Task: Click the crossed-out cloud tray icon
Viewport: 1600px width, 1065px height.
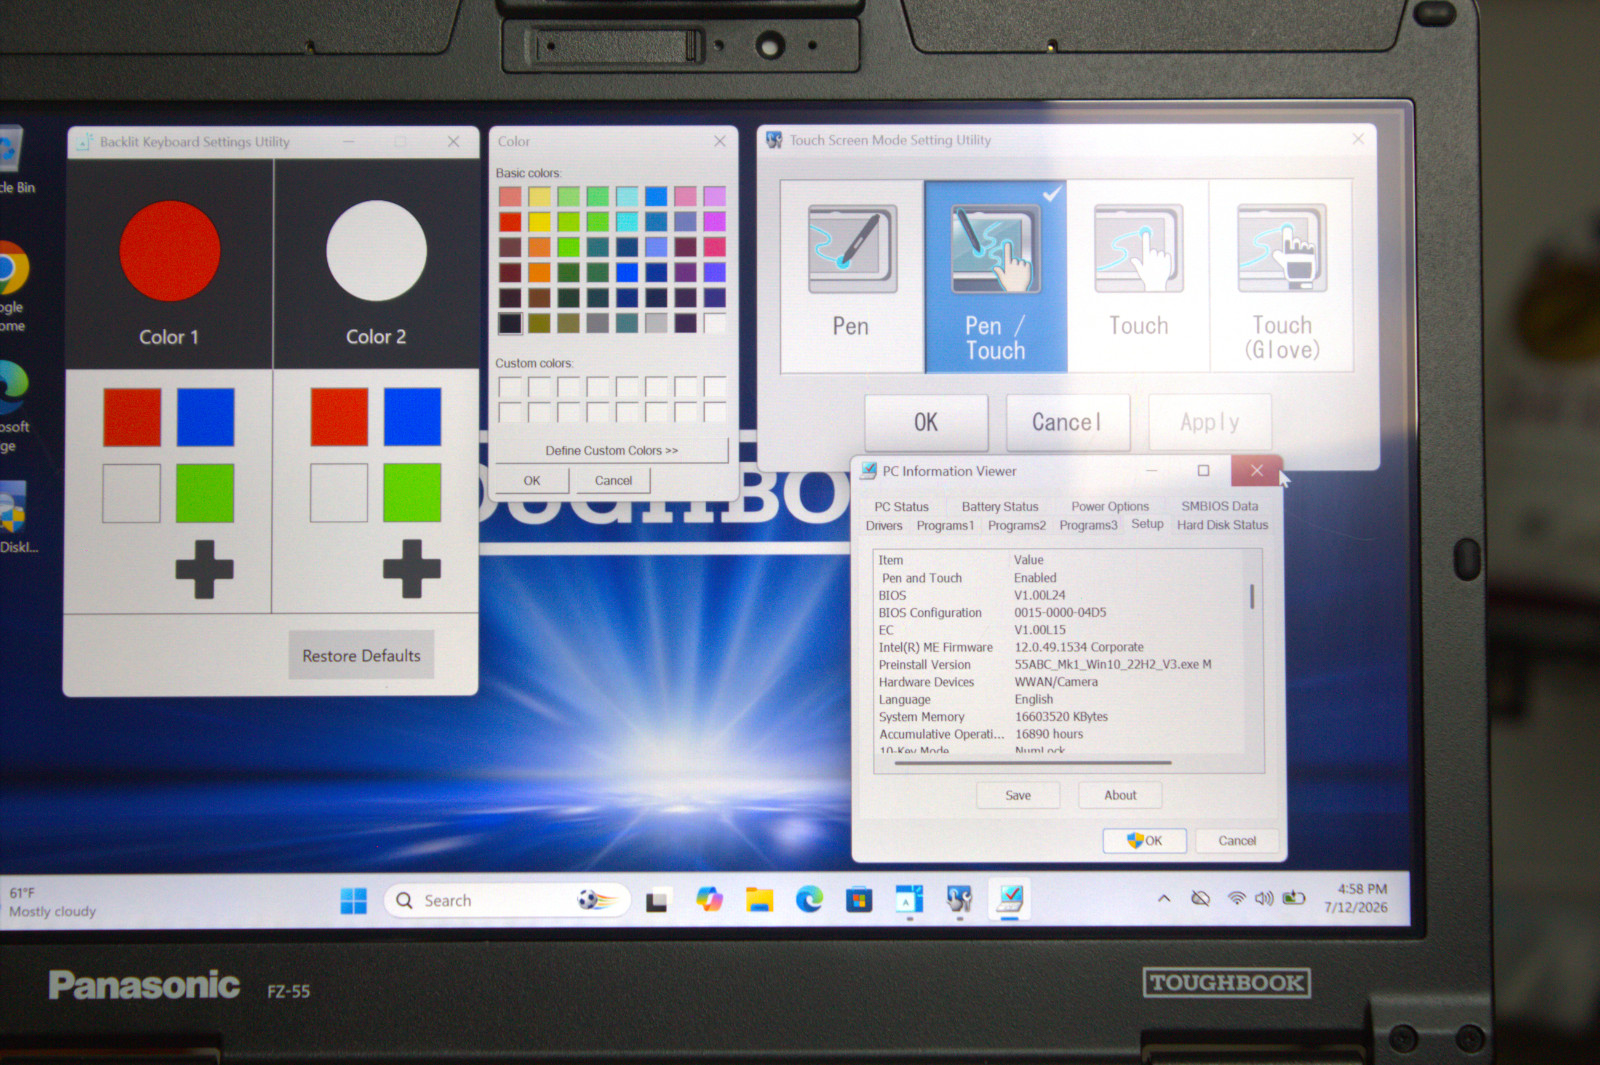Action: 1200,898
